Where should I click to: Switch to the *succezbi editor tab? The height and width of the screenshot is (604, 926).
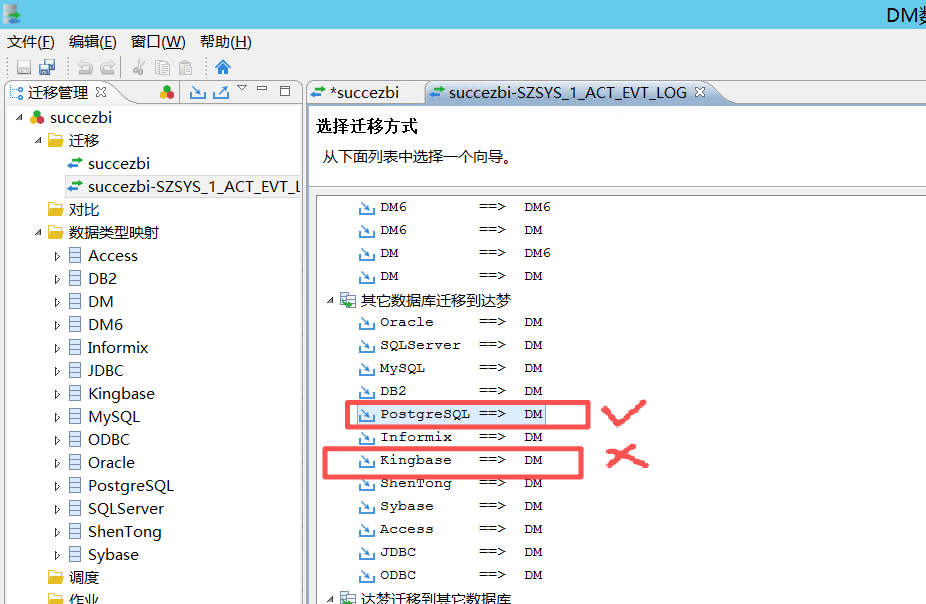point(364,93)
